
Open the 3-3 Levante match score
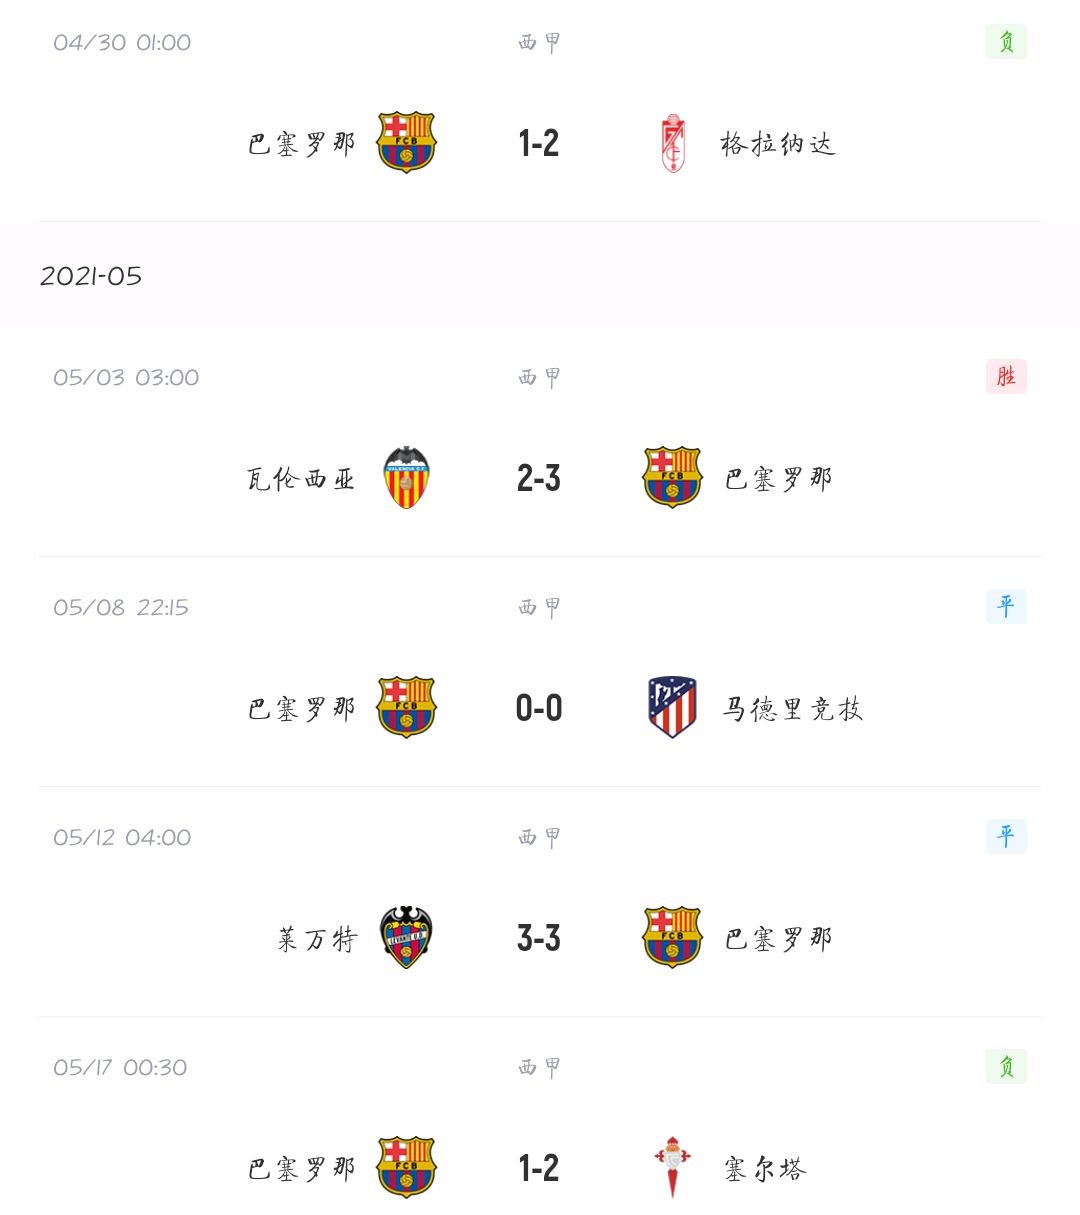click(x=539, y=938)
